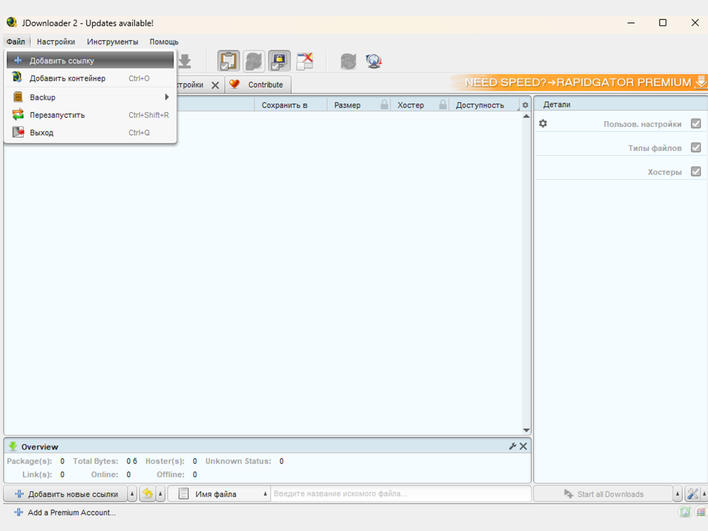708x531 pixels.
Task: Click the scrollbar down arrow of link table
Action: [526, 430]
